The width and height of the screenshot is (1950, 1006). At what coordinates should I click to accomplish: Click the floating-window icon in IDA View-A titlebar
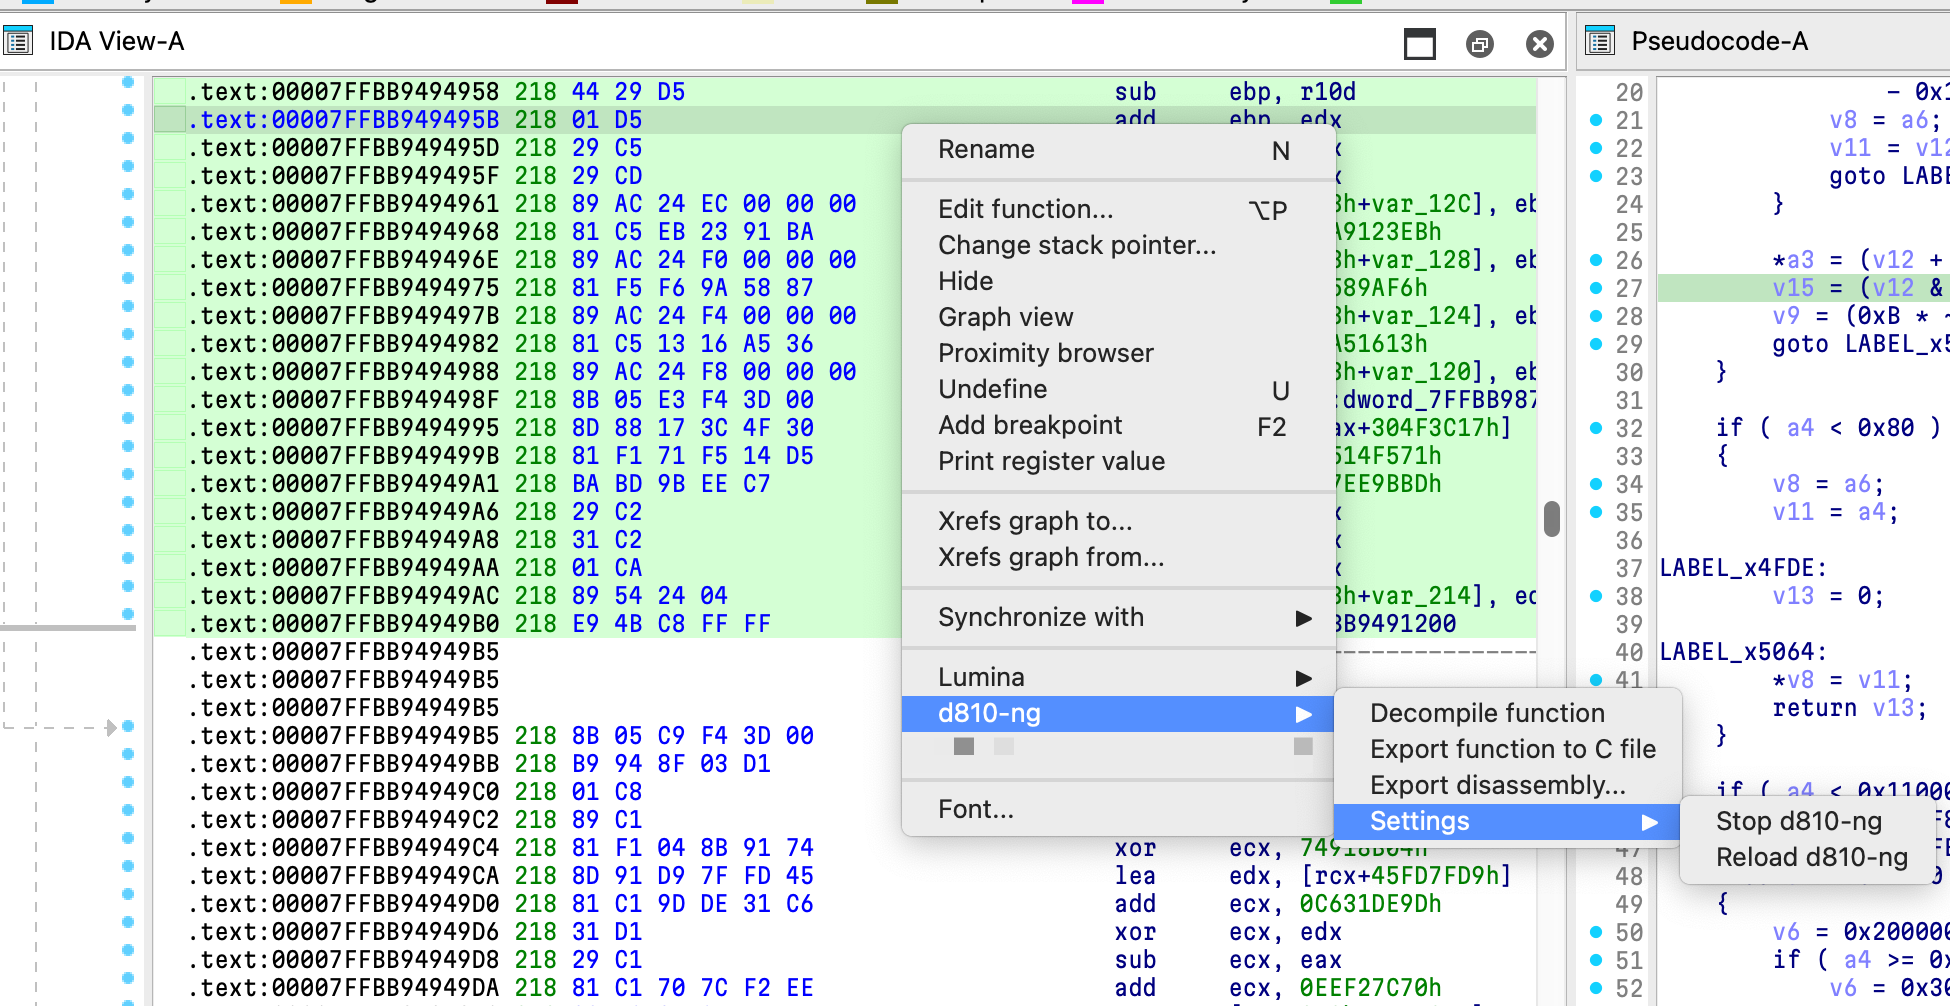pyautogui.click(x=1480, y=44)
